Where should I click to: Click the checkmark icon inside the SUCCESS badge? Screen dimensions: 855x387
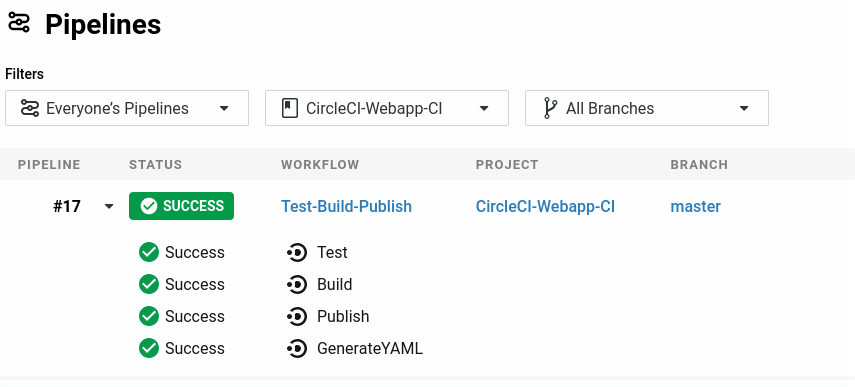(x=149, y=206)
